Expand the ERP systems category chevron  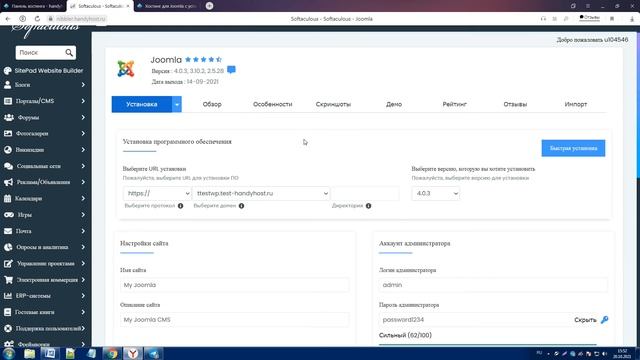tap(83, 296)
